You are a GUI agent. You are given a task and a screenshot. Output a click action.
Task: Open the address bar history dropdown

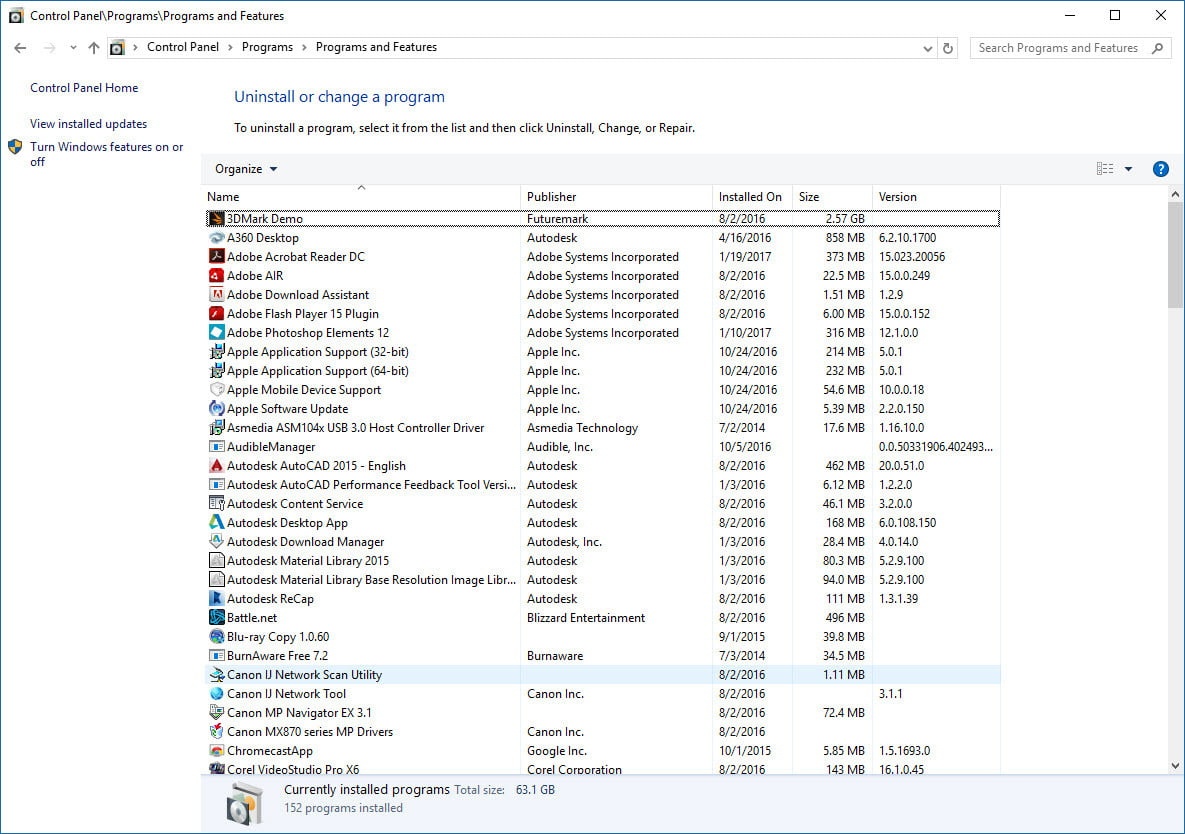click(927, 48)
